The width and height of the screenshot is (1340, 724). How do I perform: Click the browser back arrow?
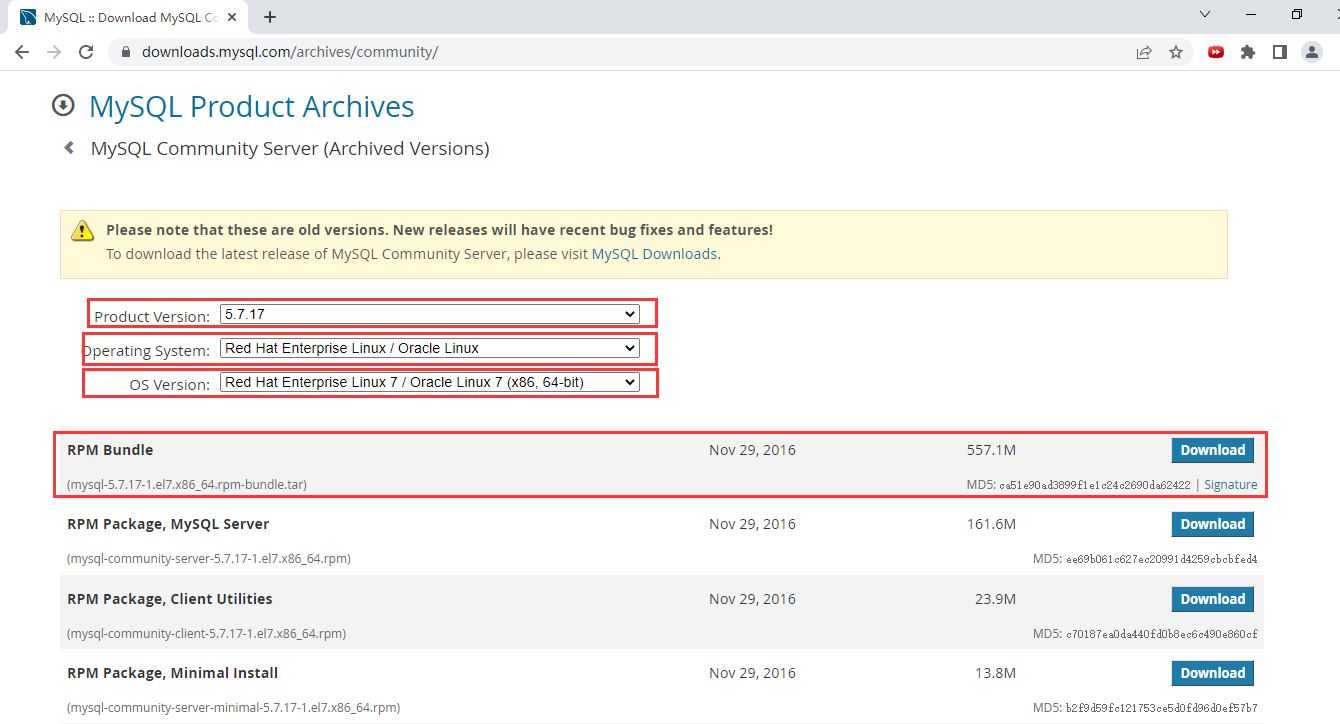[x=22, y=52]
